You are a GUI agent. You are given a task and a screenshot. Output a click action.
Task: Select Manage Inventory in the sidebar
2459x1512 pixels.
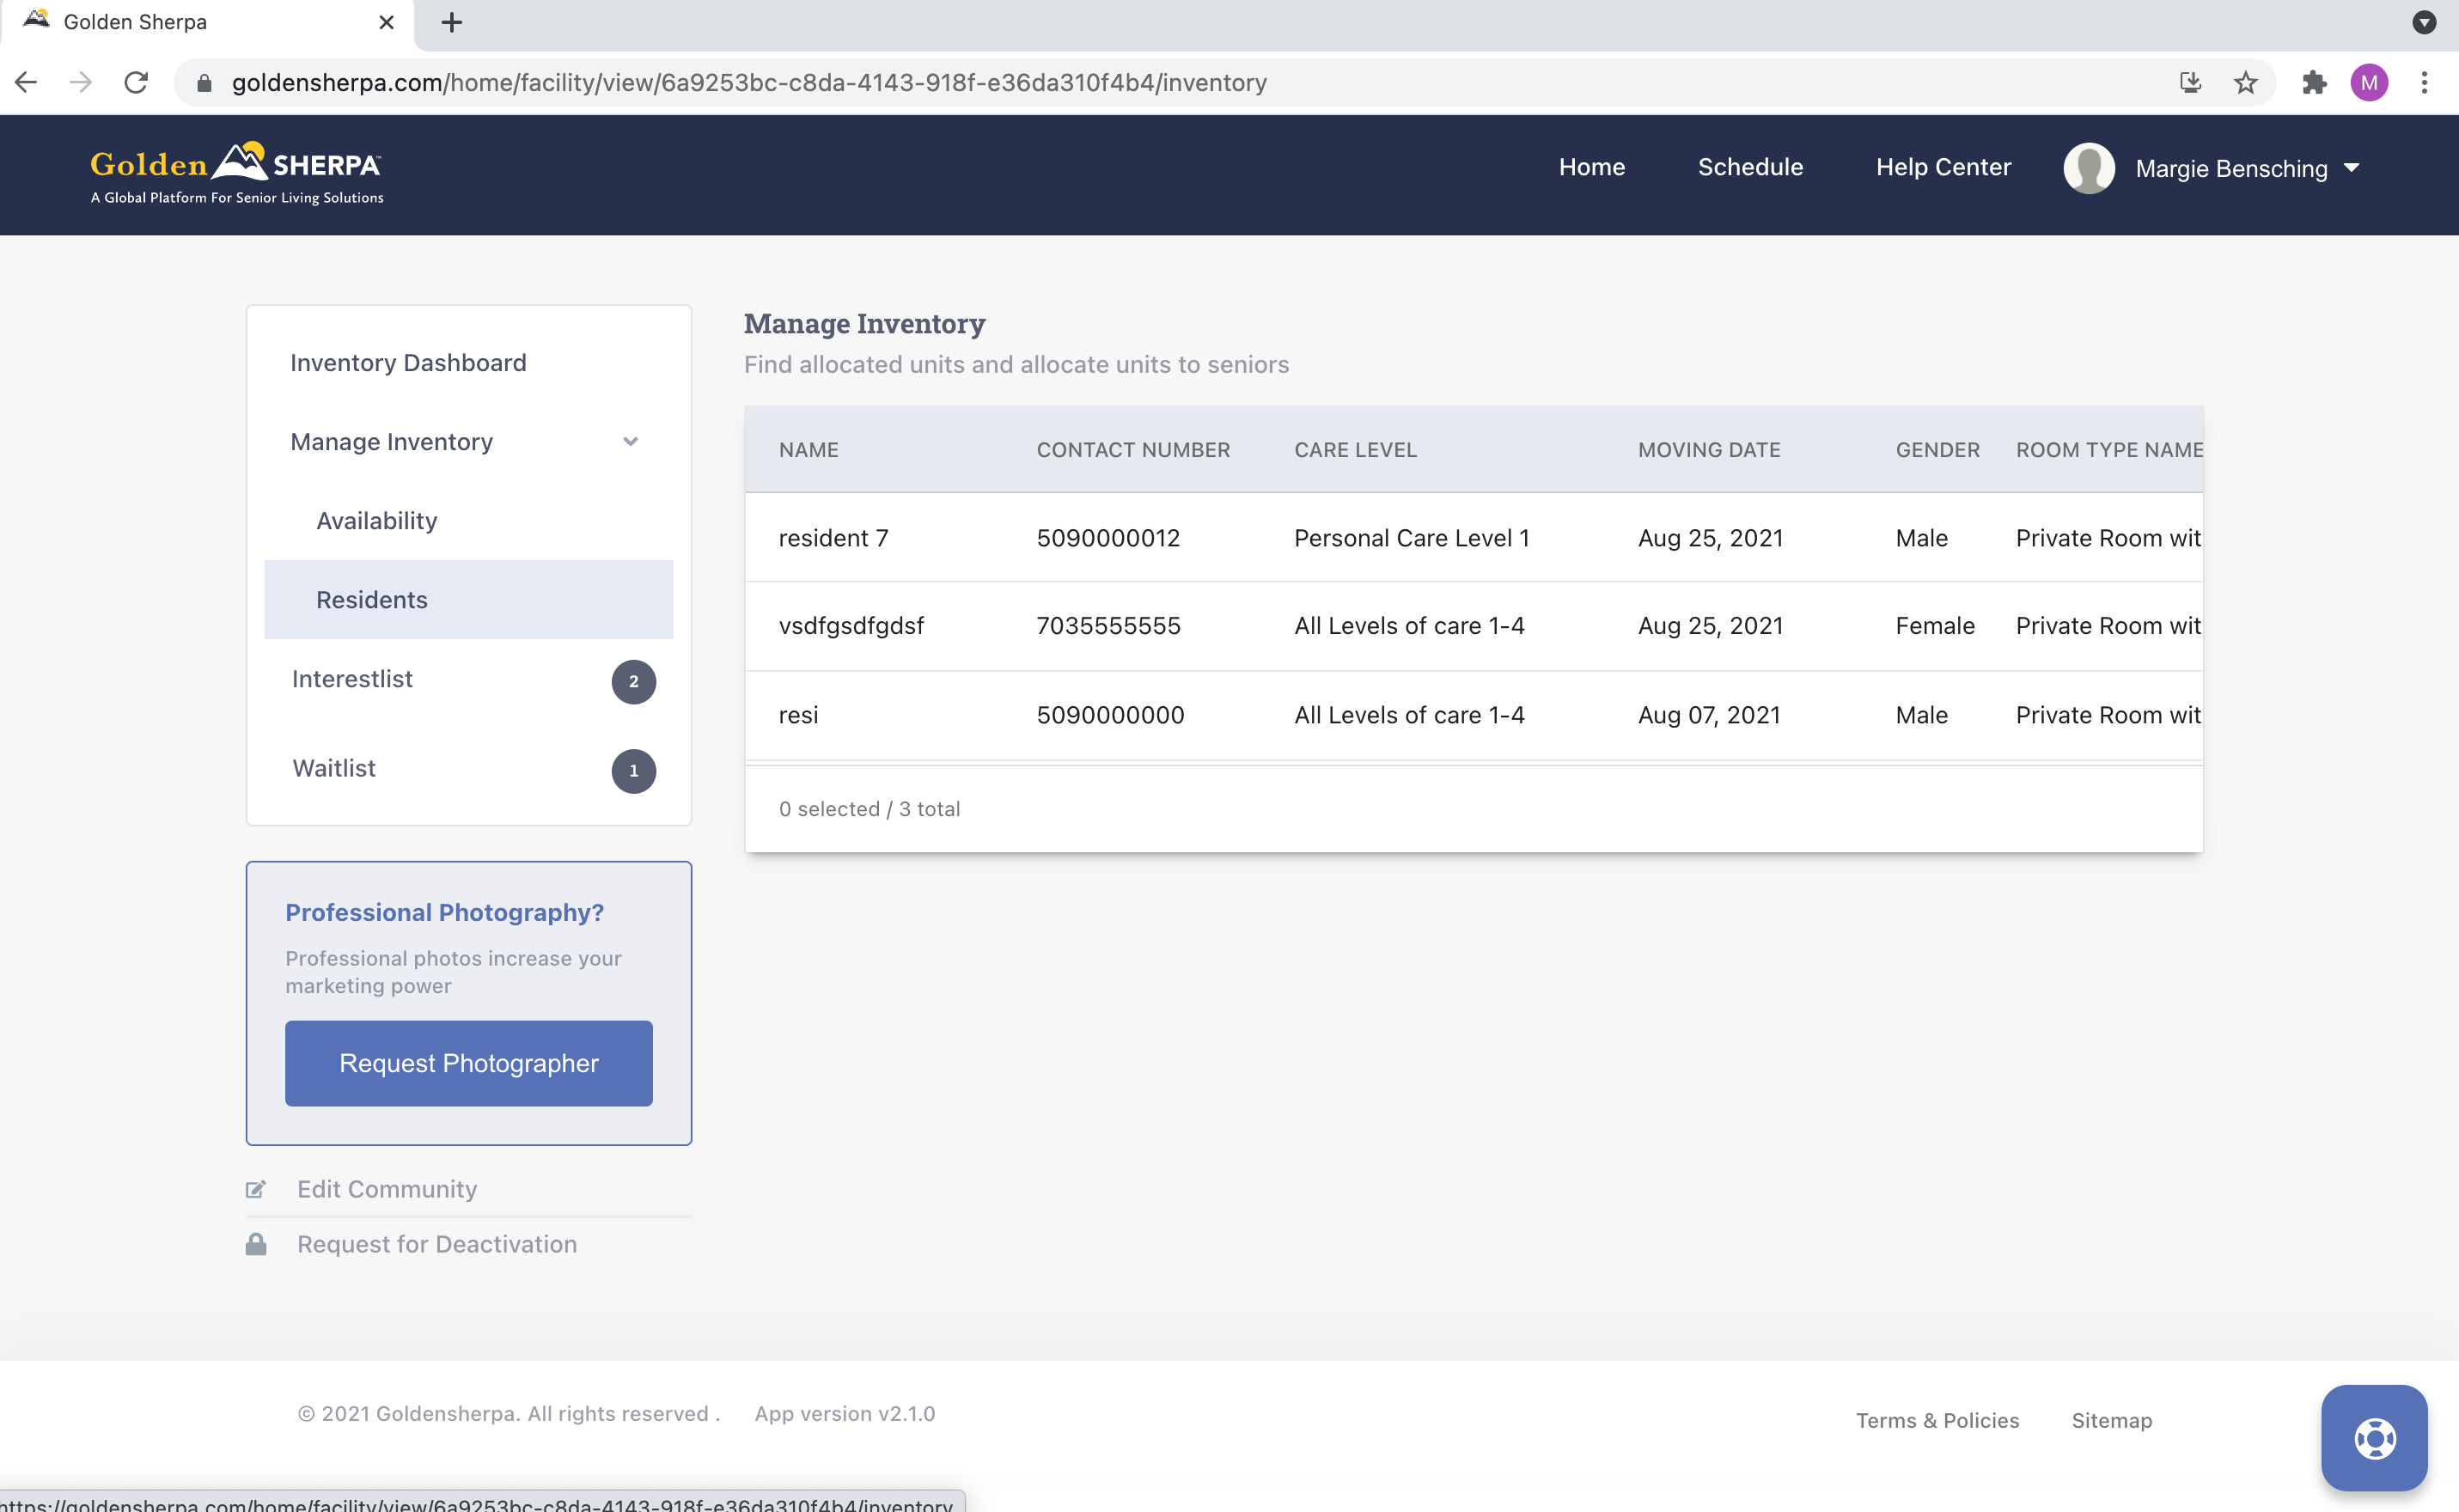coord(392,442)
